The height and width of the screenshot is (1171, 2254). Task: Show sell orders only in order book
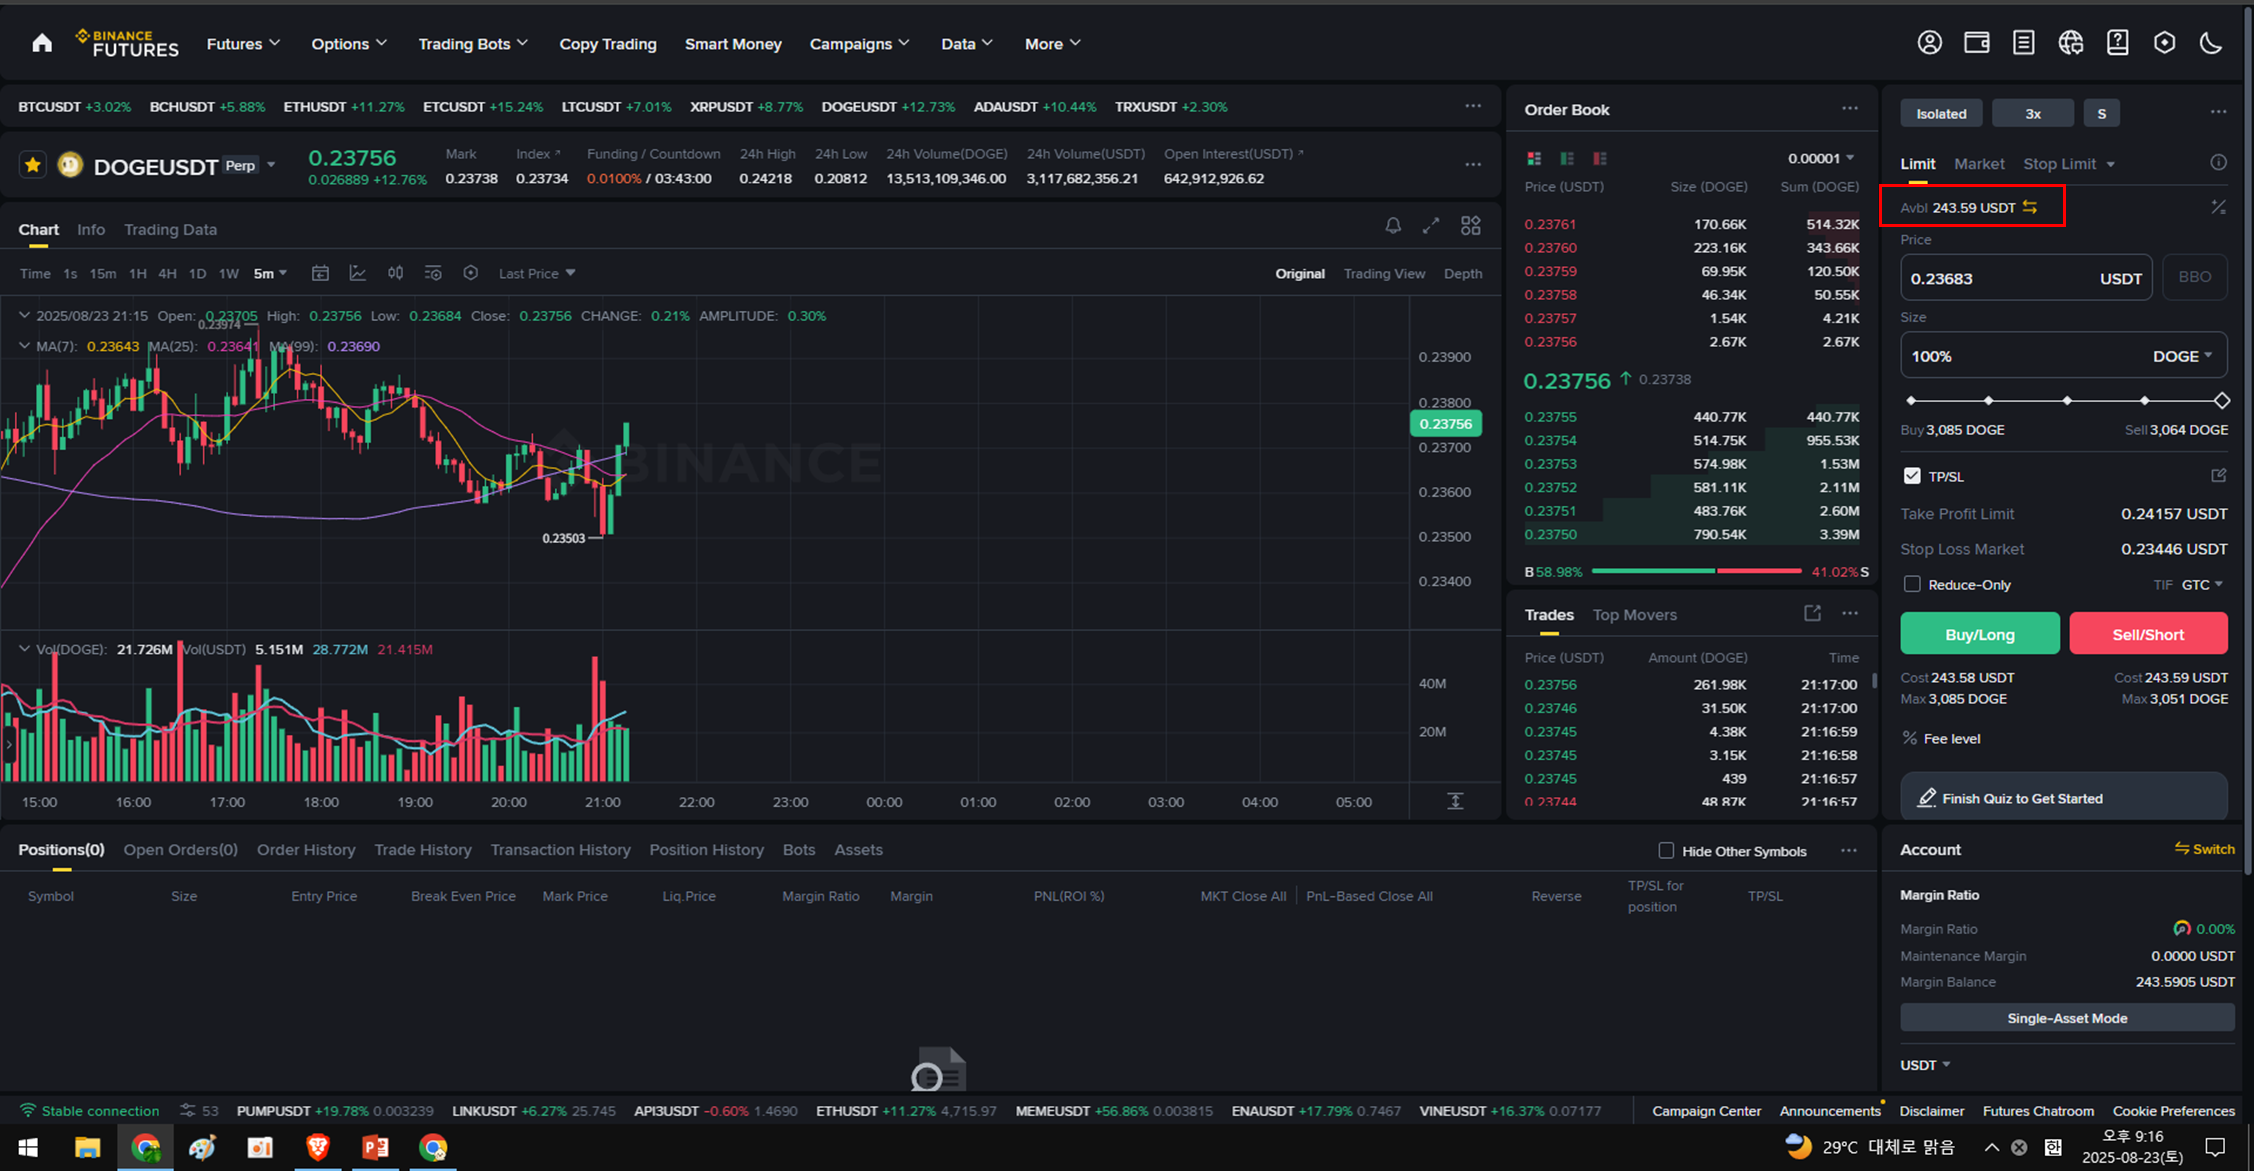tap(1600, 158)
